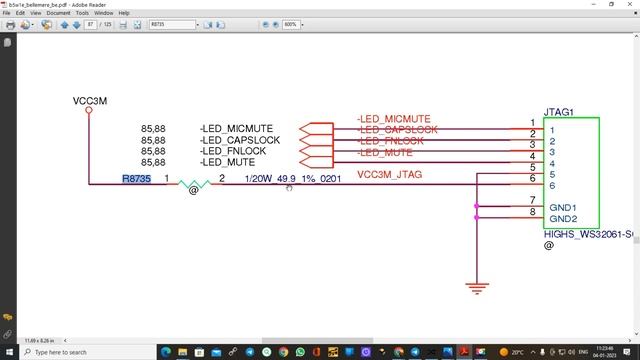Open the Pages panel in left sidebar
This screenshot has width=640, height=360.
point(8,42)
